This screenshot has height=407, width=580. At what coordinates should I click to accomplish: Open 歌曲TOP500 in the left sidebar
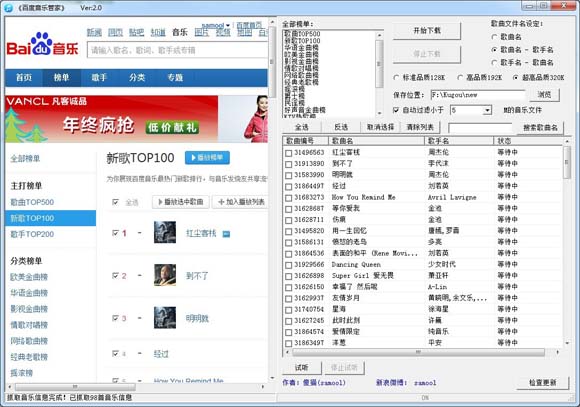[x=32, y=202]
